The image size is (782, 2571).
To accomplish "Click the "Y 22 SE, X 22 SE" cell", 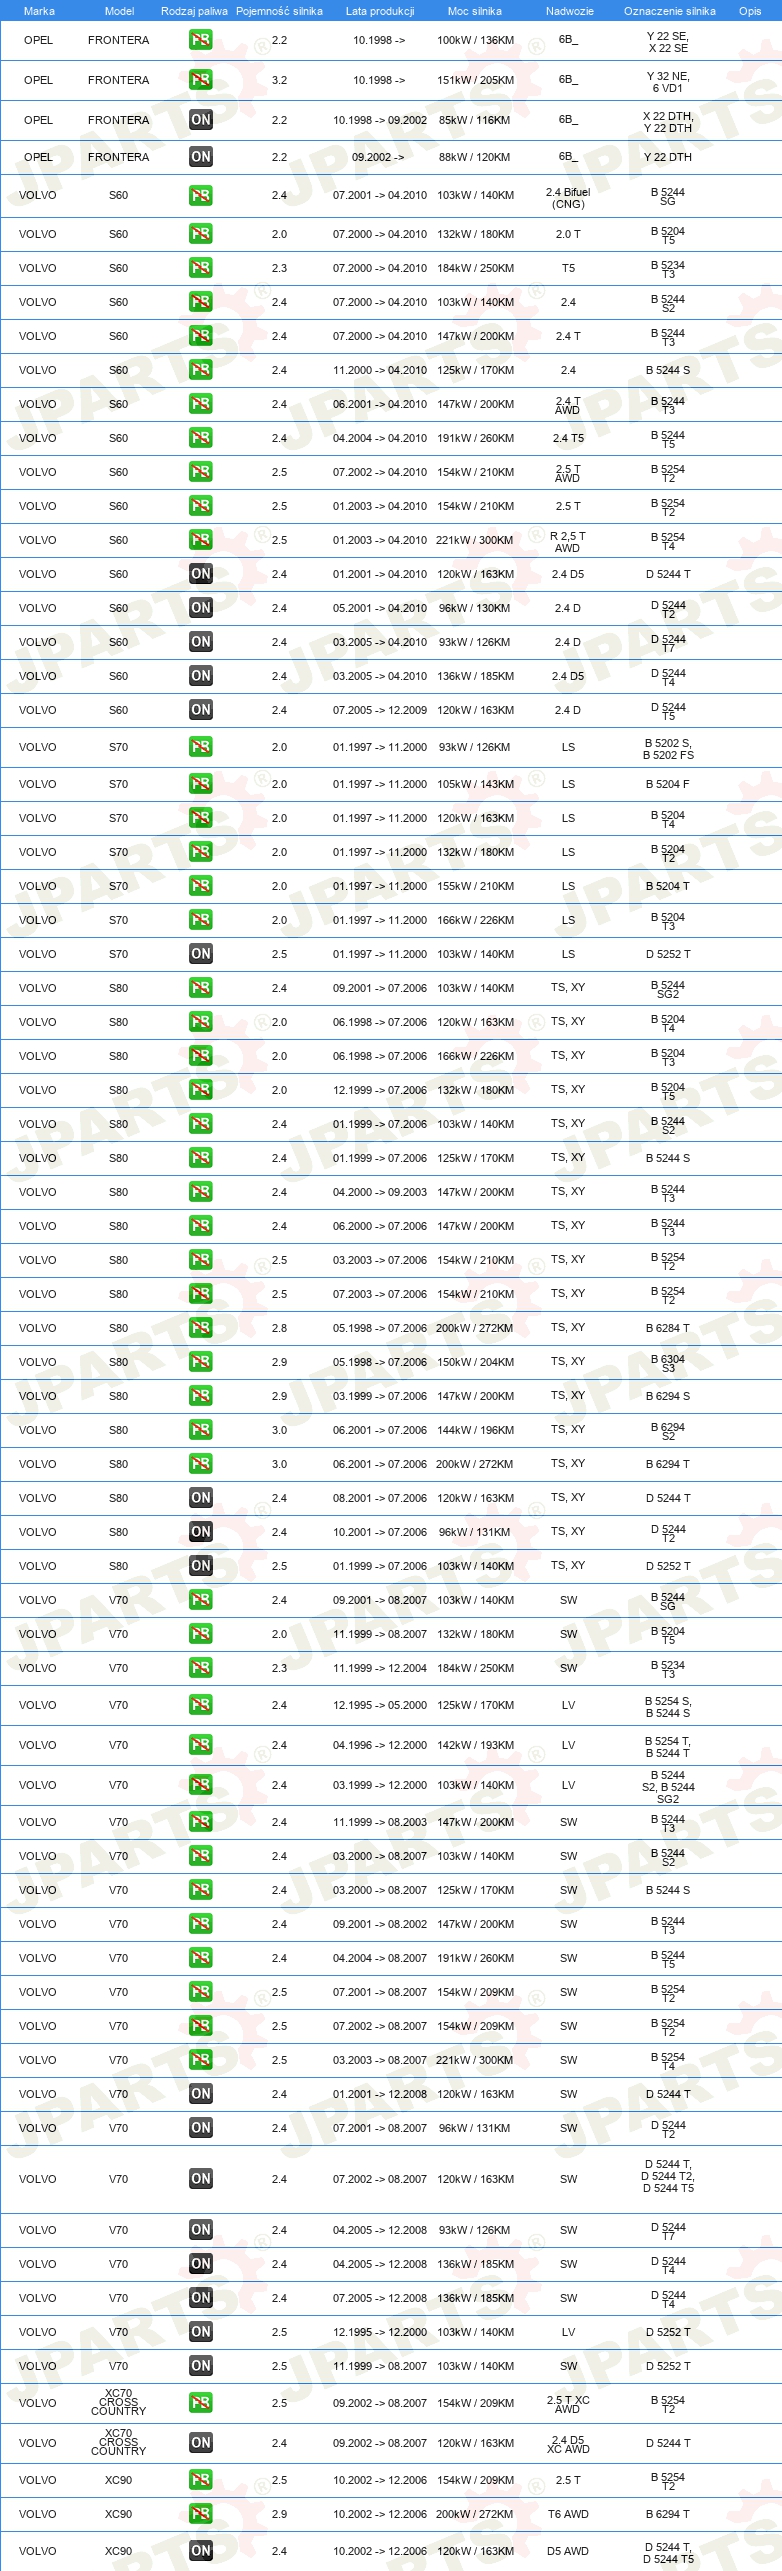I will tap(668, 42).
